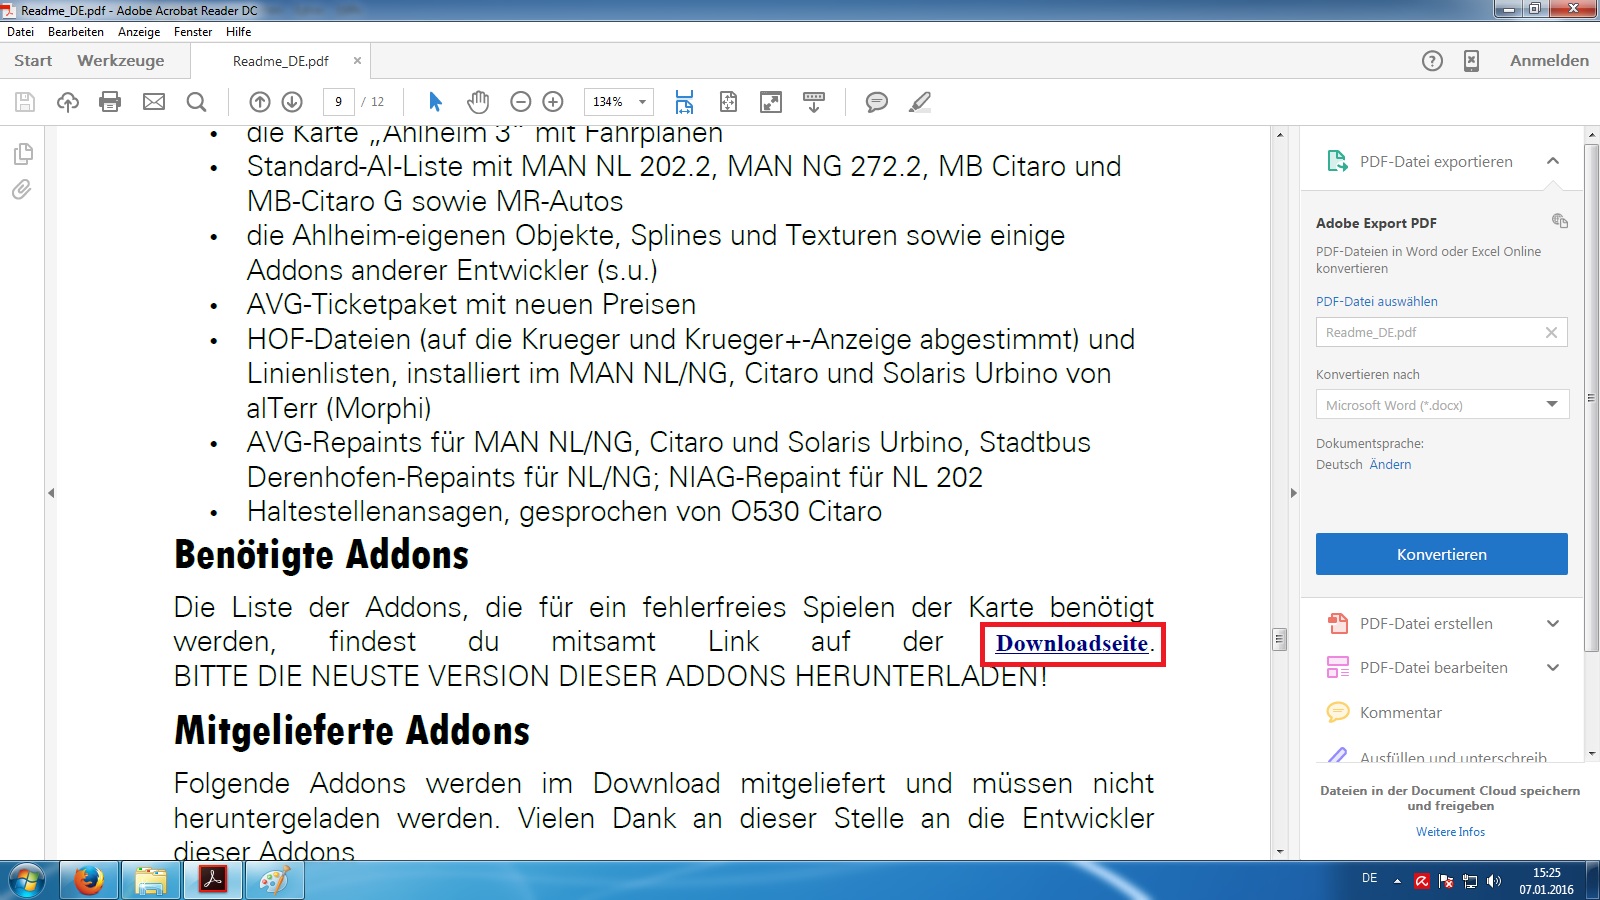Switch to the Werkzeuge tab
The height and width of the screenshot is (900, 1600).
pyautogui.click(x=121, y=61)
